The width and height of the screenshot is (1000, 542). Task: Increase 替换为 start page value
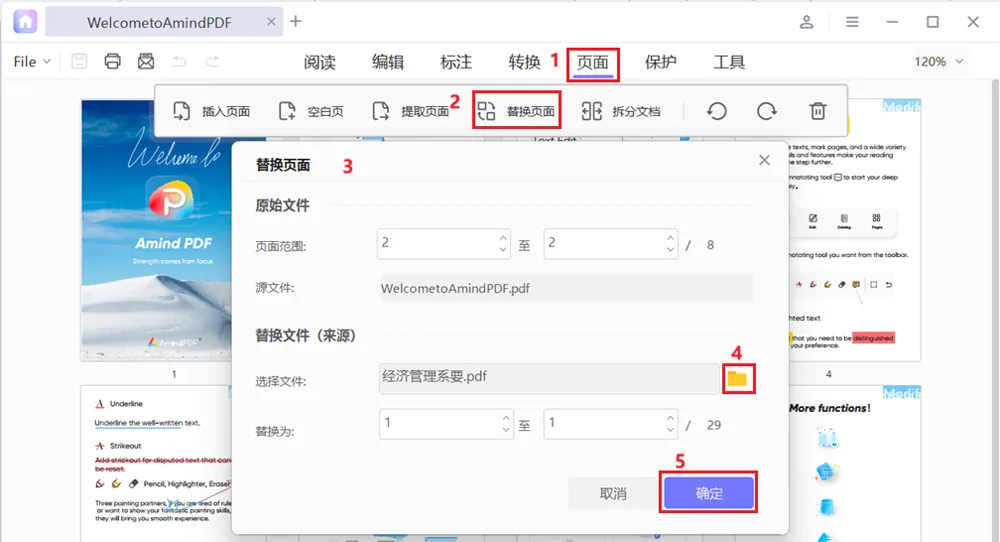point(506,418)
